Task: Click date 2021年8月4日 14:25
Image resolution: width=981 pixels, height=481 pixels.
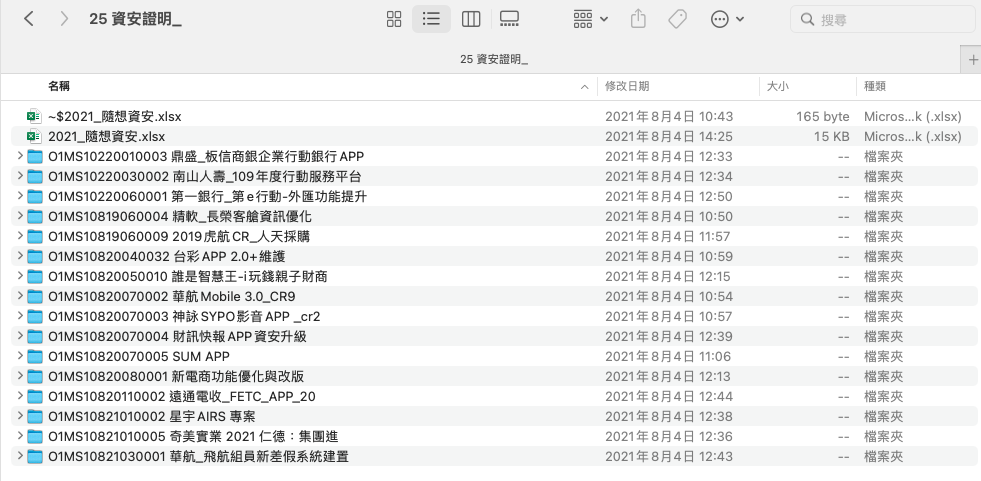Action: [669, 136]
